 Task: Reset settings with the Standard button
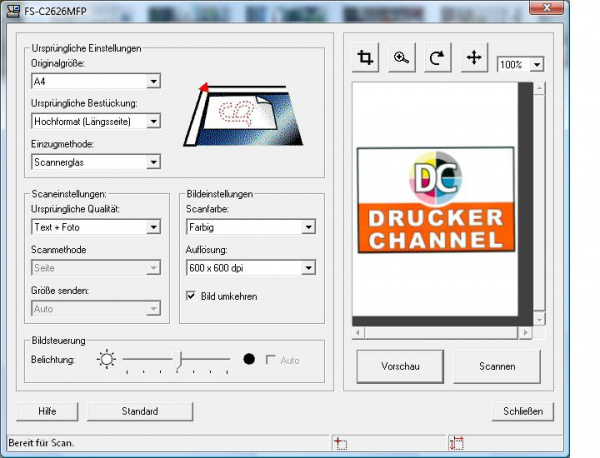coord(140,411)
